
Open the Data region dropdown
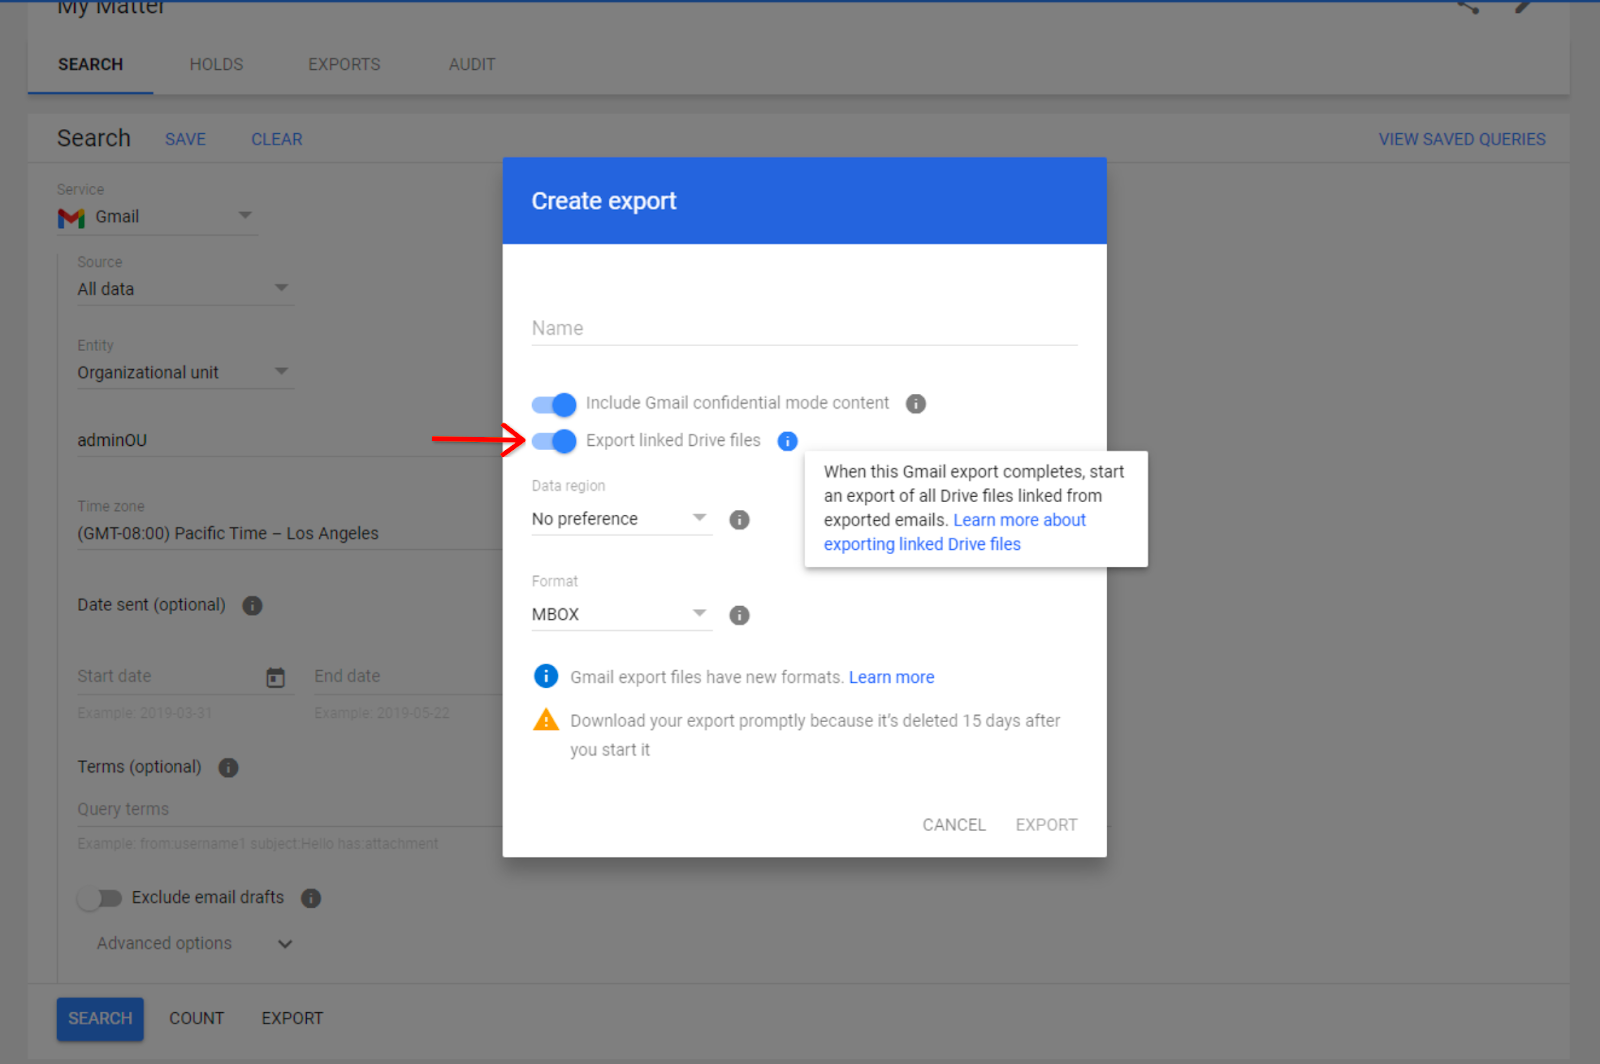click(x=620, y=519)
